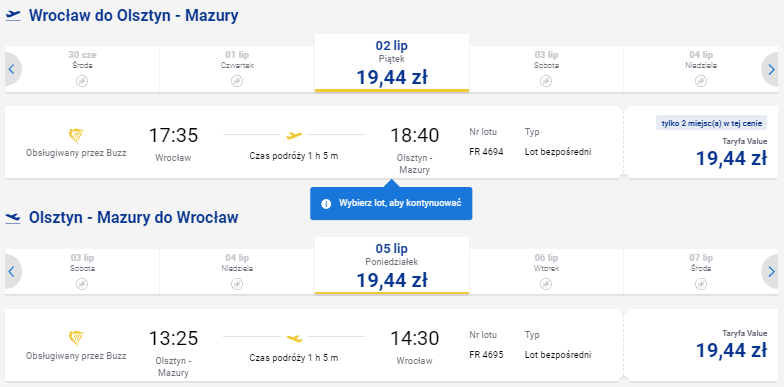Click the no-flight icon under 06 lip Wtorek
This screenshot has height=387, width=784.
tap(546, 284)
